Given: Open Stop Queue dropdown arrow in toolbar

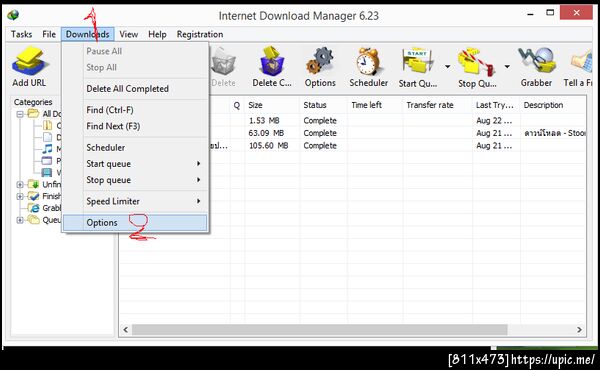Looking at the screenshot, I should point(507,67).
